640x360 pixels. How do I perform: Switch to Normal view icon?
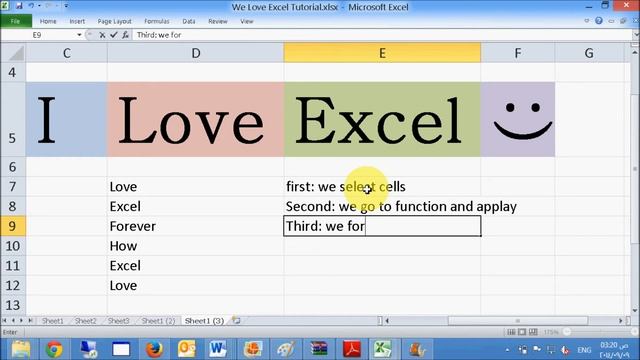[511, 332]
